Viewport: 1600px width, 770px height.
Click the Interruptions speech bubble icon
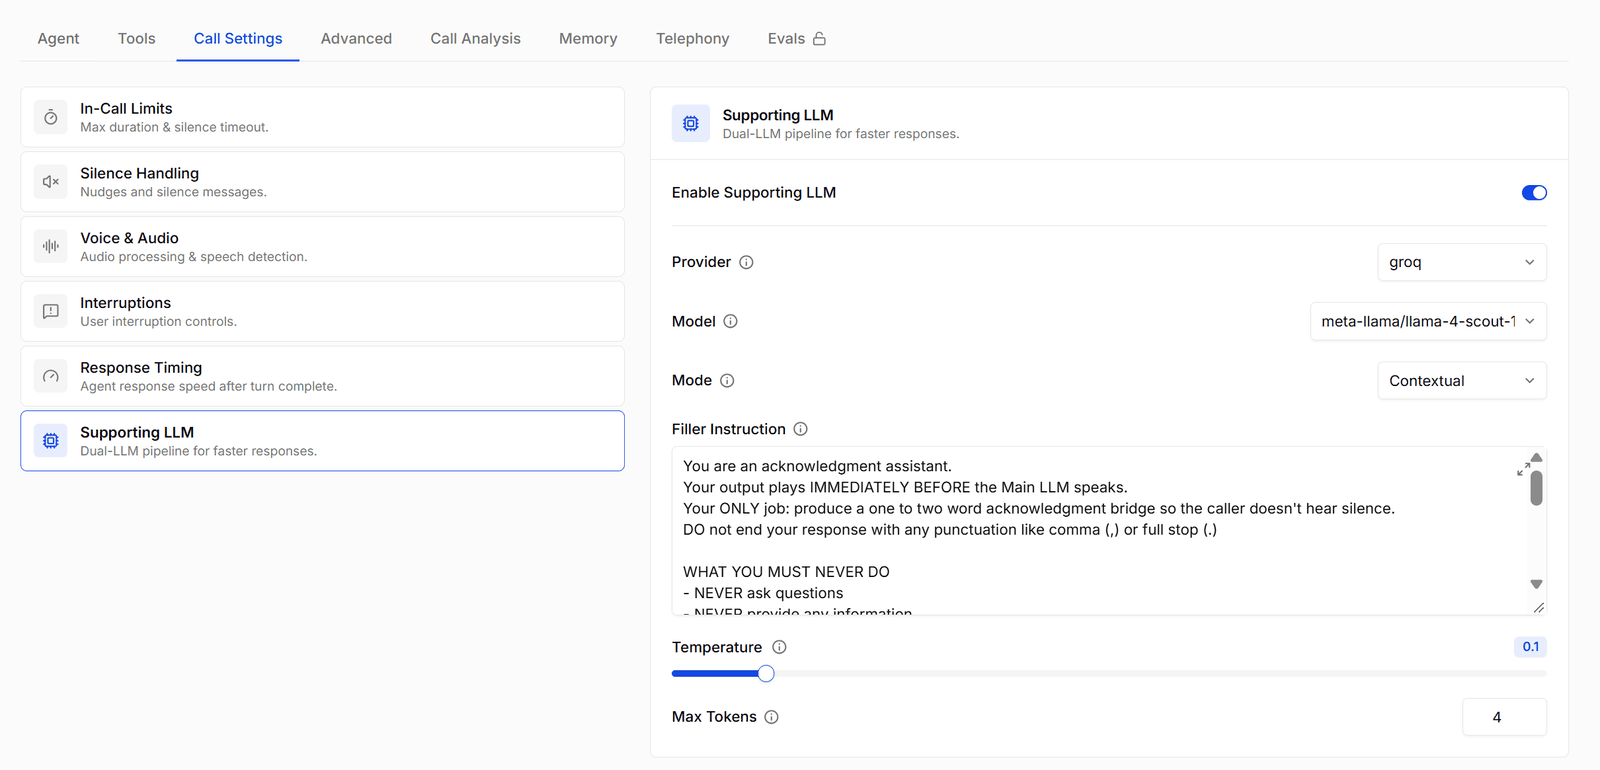point(51,311)
